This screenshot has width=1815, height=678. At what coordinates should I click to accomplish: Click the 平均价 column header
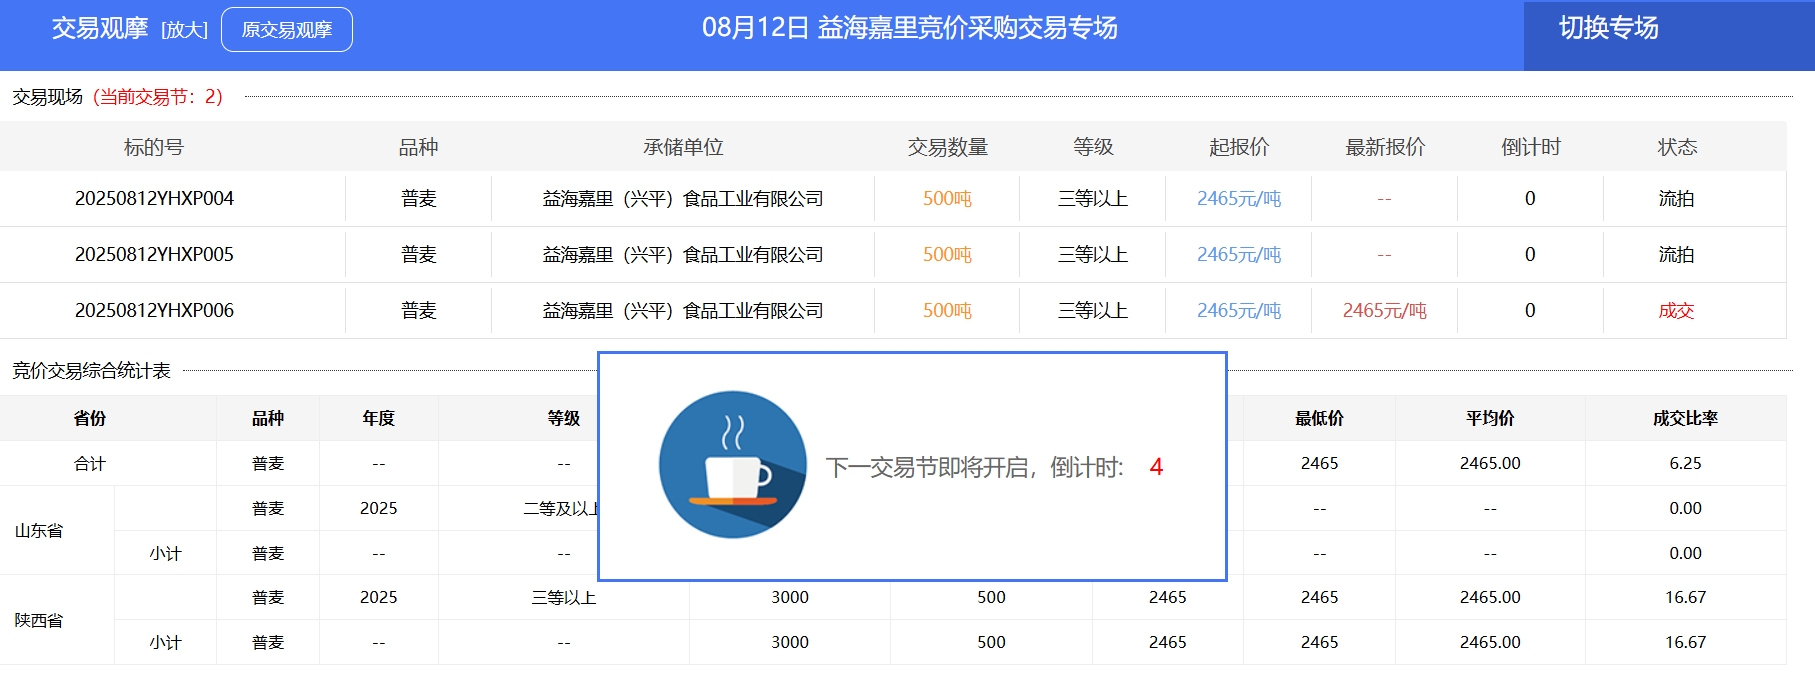pos(1490,418)
